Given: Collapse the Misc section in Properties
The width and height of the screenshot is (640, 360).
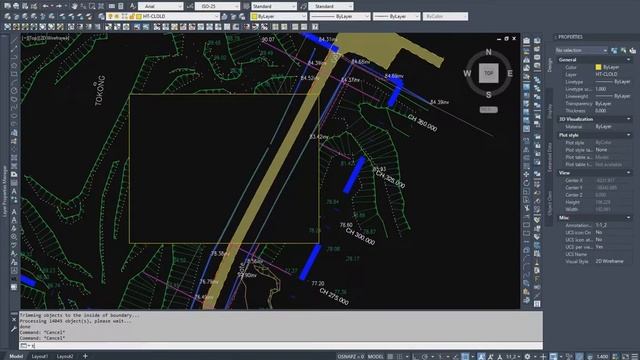Looking at the screenshot, I should point(629,218).
